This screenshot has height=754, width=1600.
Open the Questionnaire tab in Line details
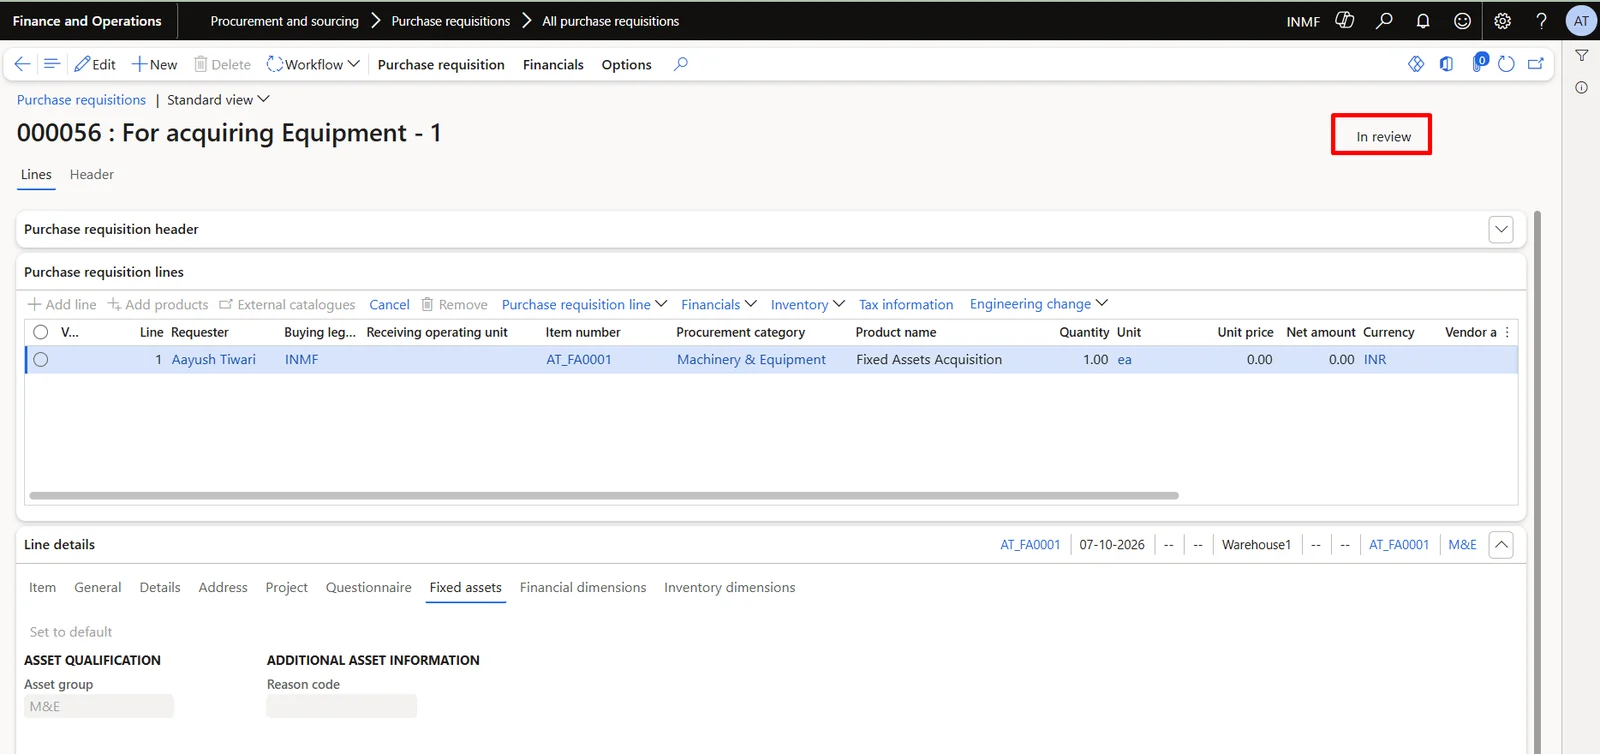pos(369,588)
